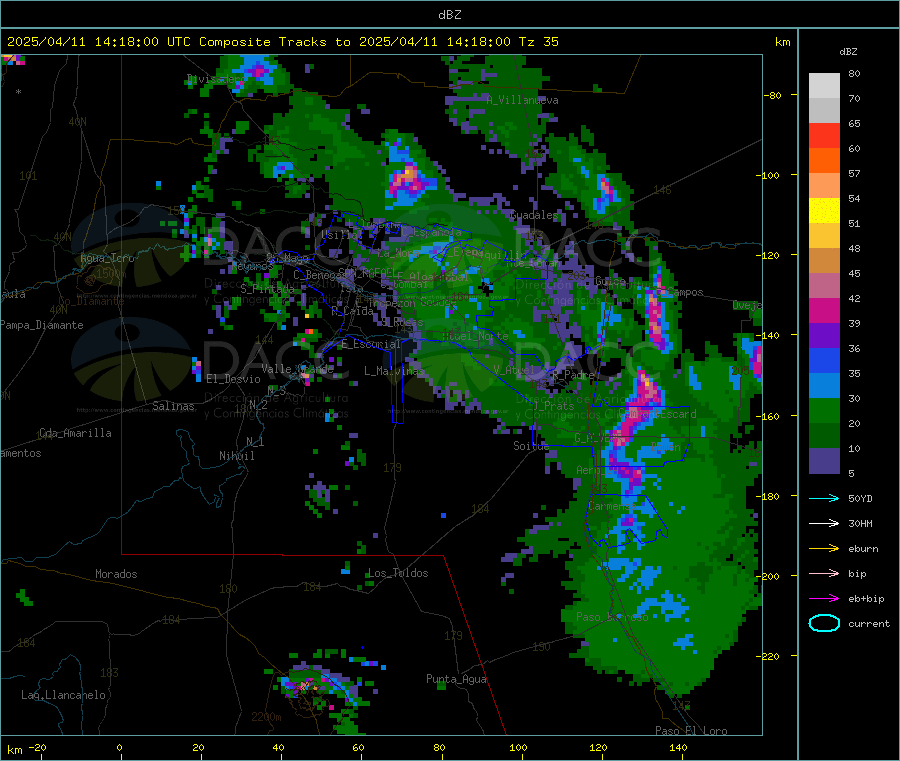This screenshot has height=761, width=900.
Task: Select the magenta 39–42 dBZ legend swatch
Action: 824,310
